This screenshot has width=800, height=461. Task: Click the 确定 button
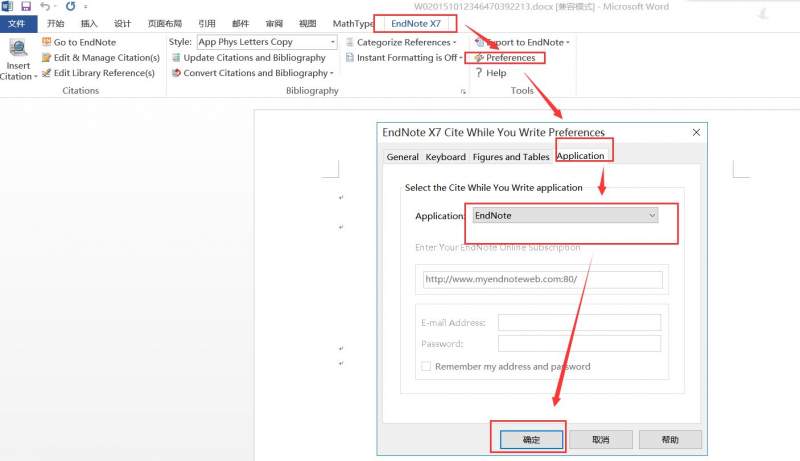click(531, 440)
